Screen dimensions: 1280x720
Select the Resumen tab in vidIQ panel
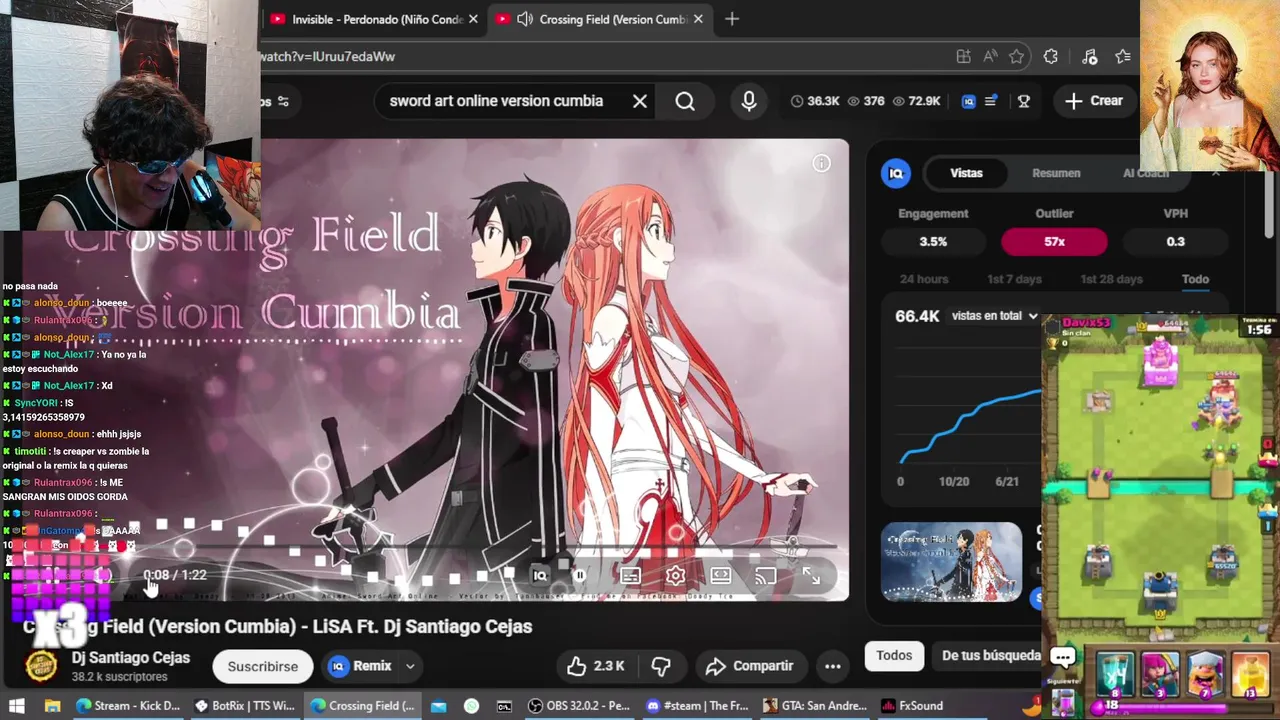(1056, 173)
